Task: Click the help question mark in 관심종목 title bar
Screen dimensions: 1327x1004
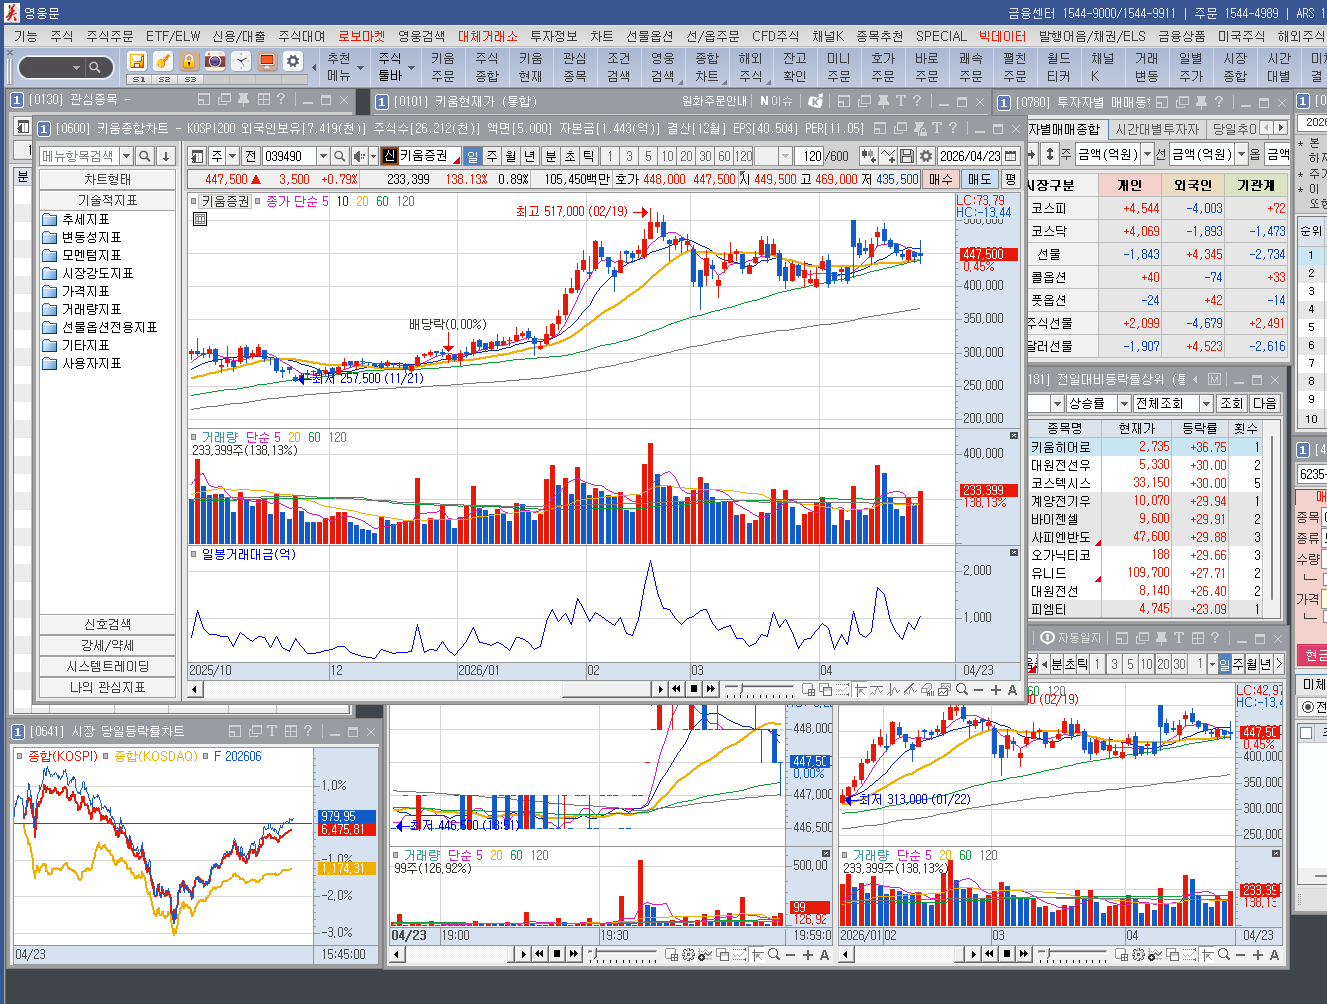Action: click(281, 99)
